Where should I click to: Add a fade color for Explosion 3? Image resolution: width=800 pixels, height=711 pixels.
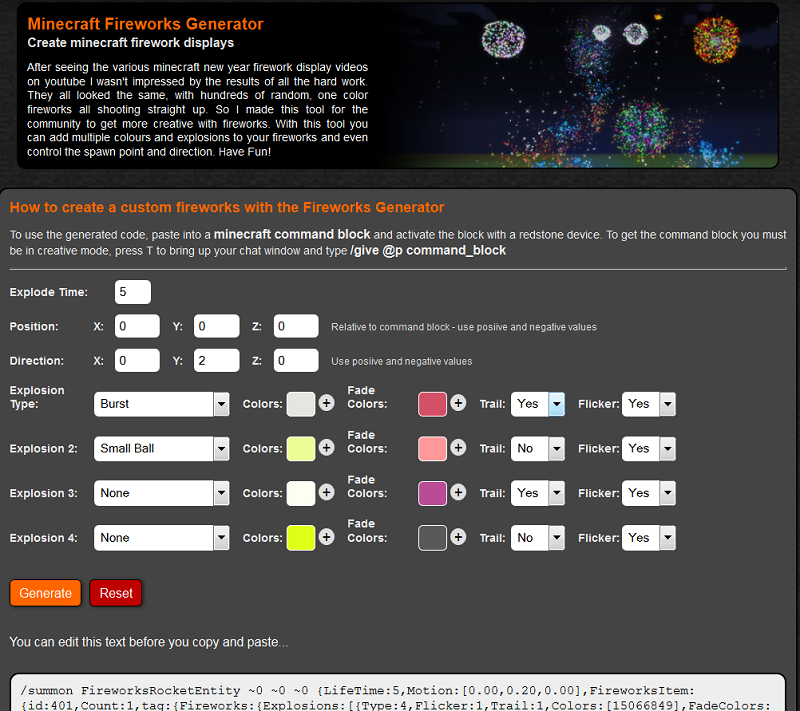pos(458,492)
